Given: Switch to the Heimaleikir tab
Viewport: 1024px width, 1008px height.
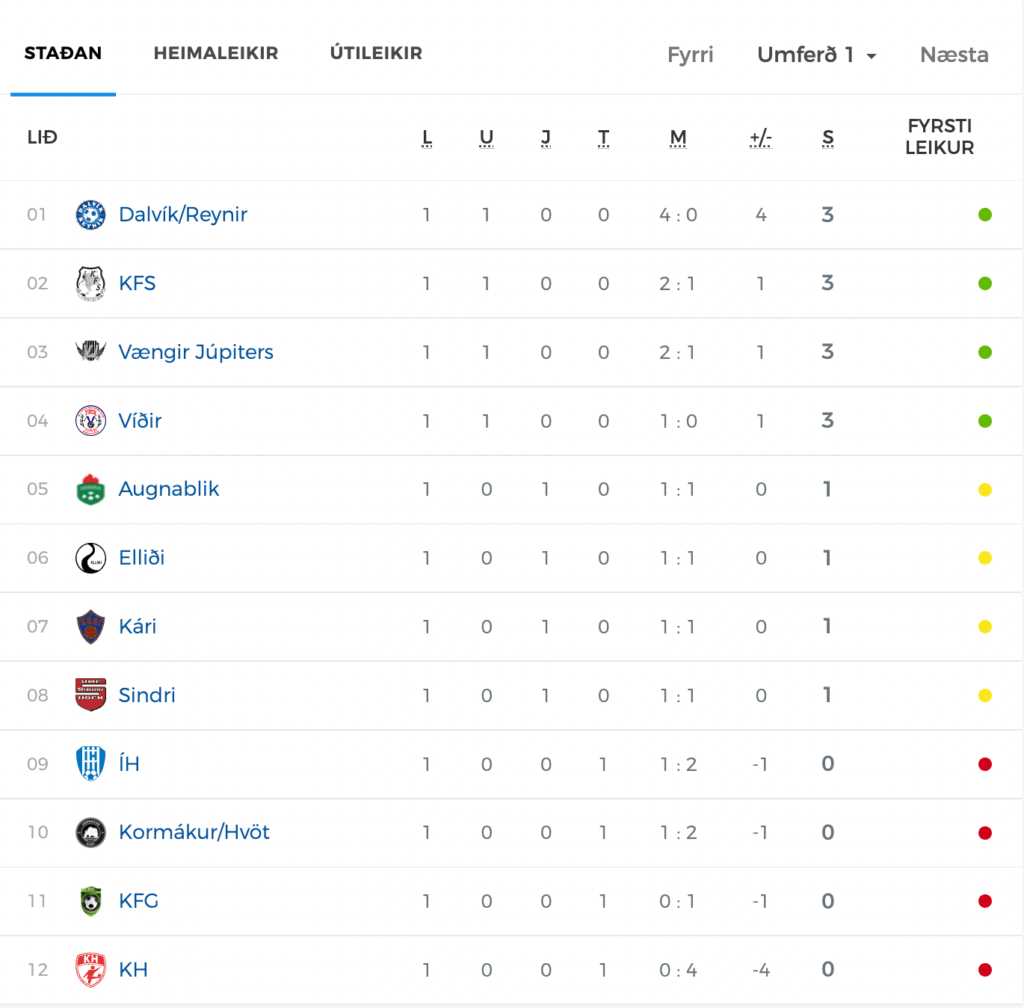Looking at the screenshot, I should 216,53.
